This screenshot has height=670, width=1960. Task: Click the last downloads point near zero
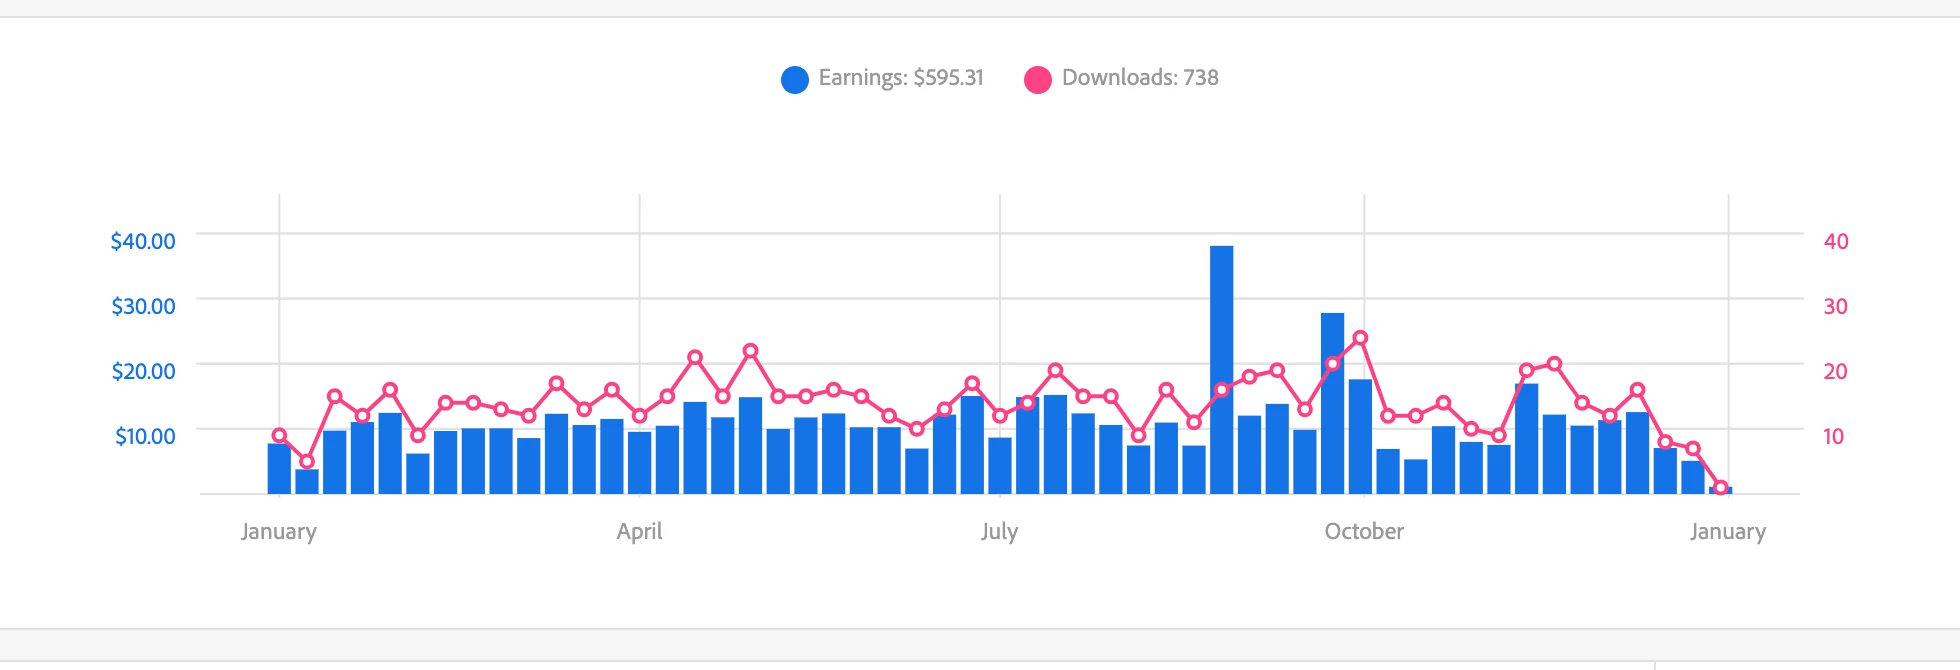[1720, 488]
